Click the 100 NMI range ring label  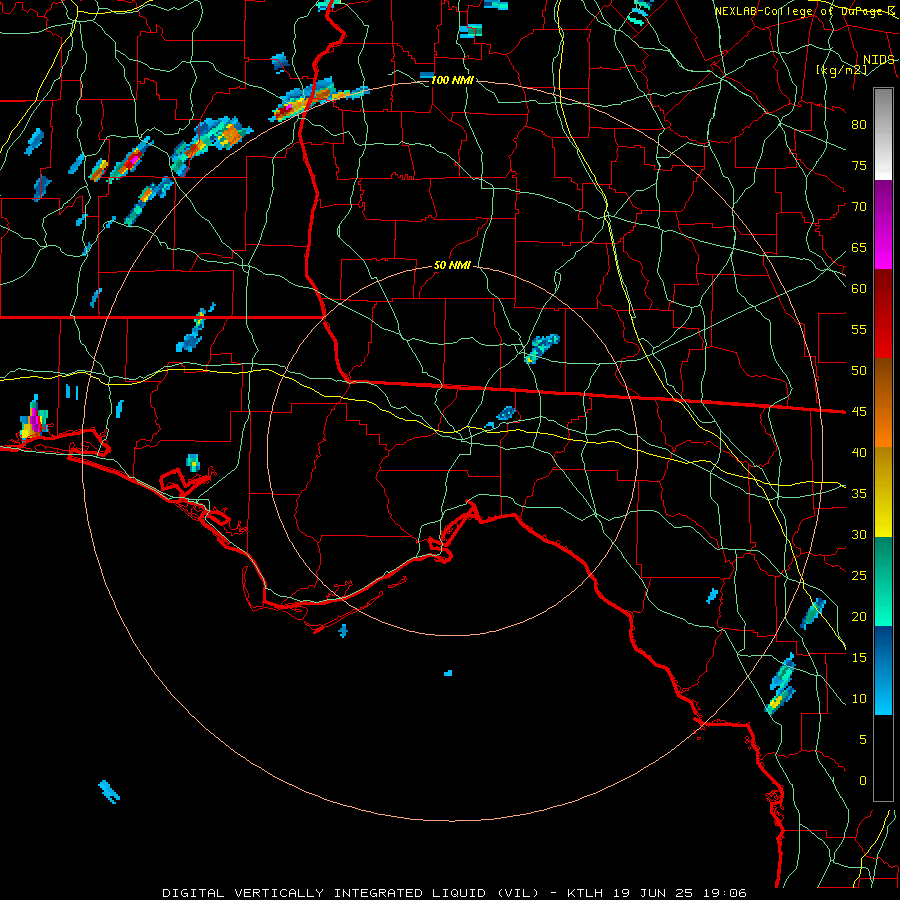452,80
